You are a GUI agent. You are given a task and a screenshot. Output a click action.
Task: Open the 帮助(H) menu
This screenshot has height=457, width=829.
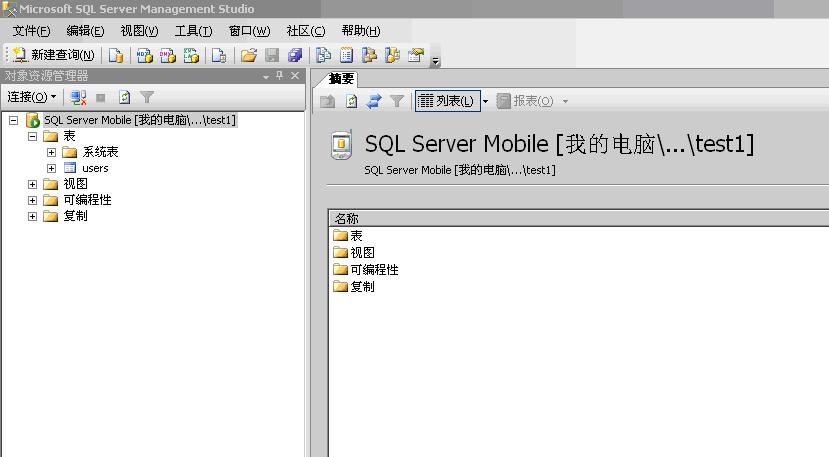click(x=361, y=31)
